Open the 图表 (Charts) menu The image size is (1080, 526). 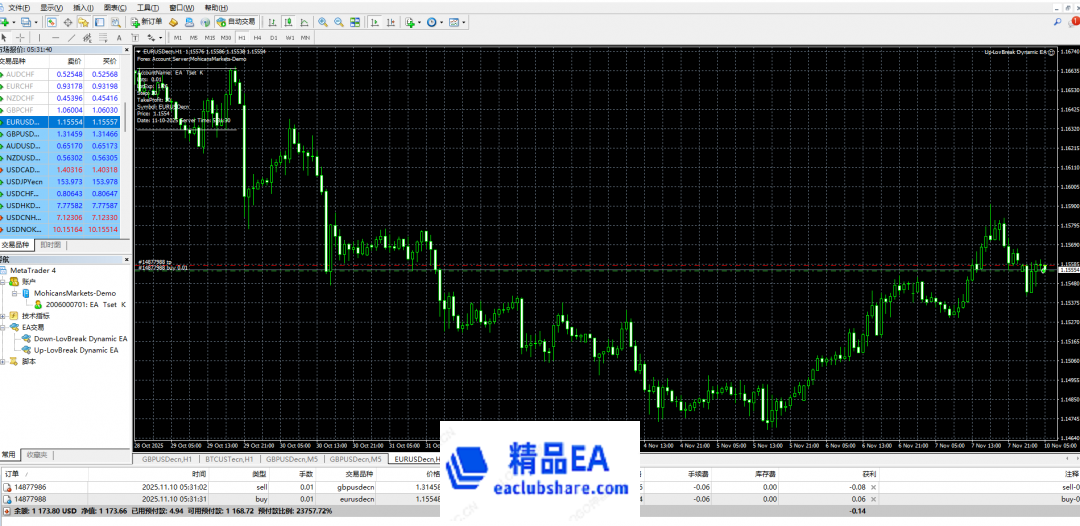(115, 7)
